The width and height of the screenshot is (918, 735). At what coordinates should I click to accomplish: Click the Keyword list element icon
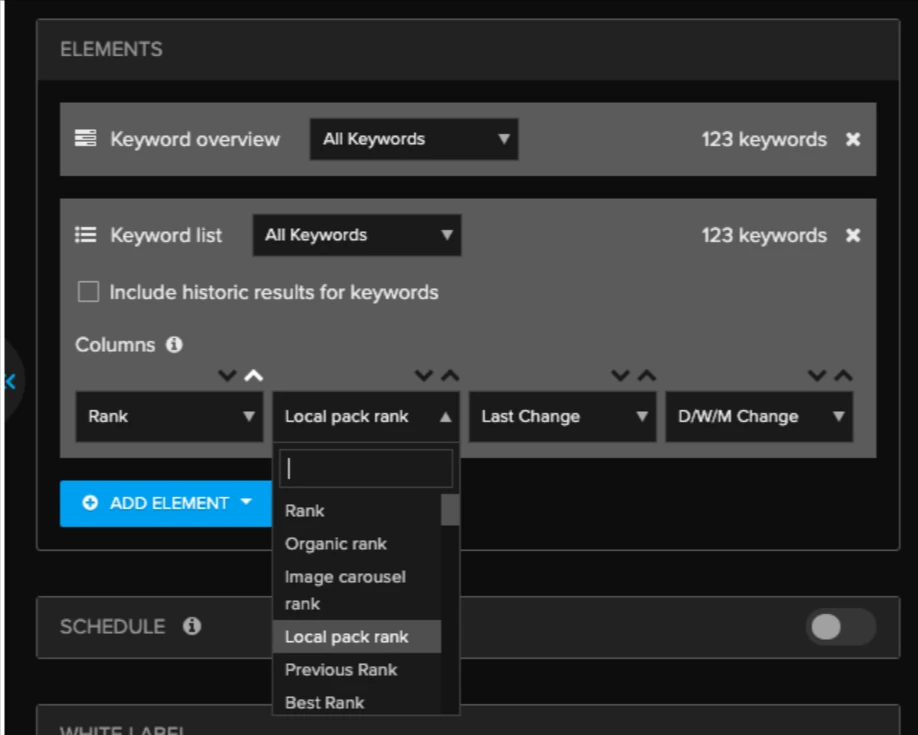tap(87, 235)
